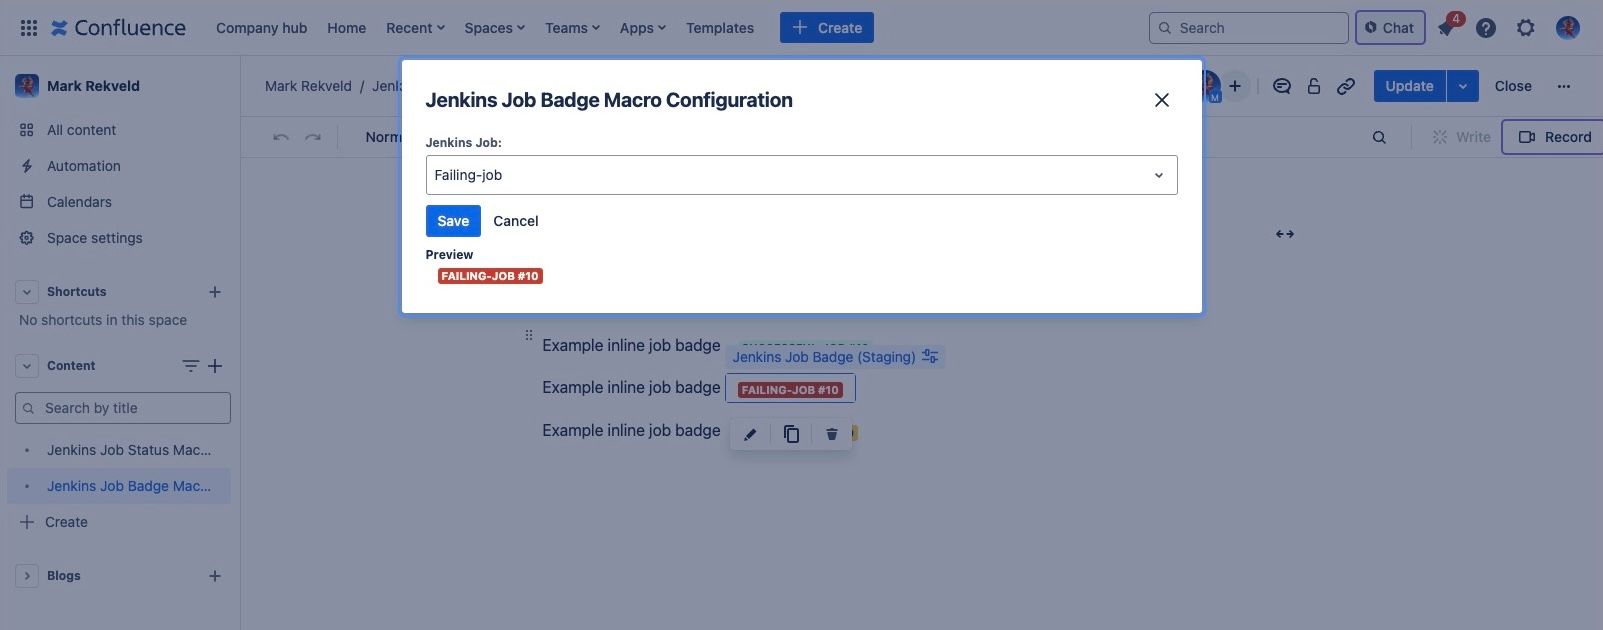Collapse the Shortcuts section
This screenshot has height=630, width=1603.
click(27, 292)
